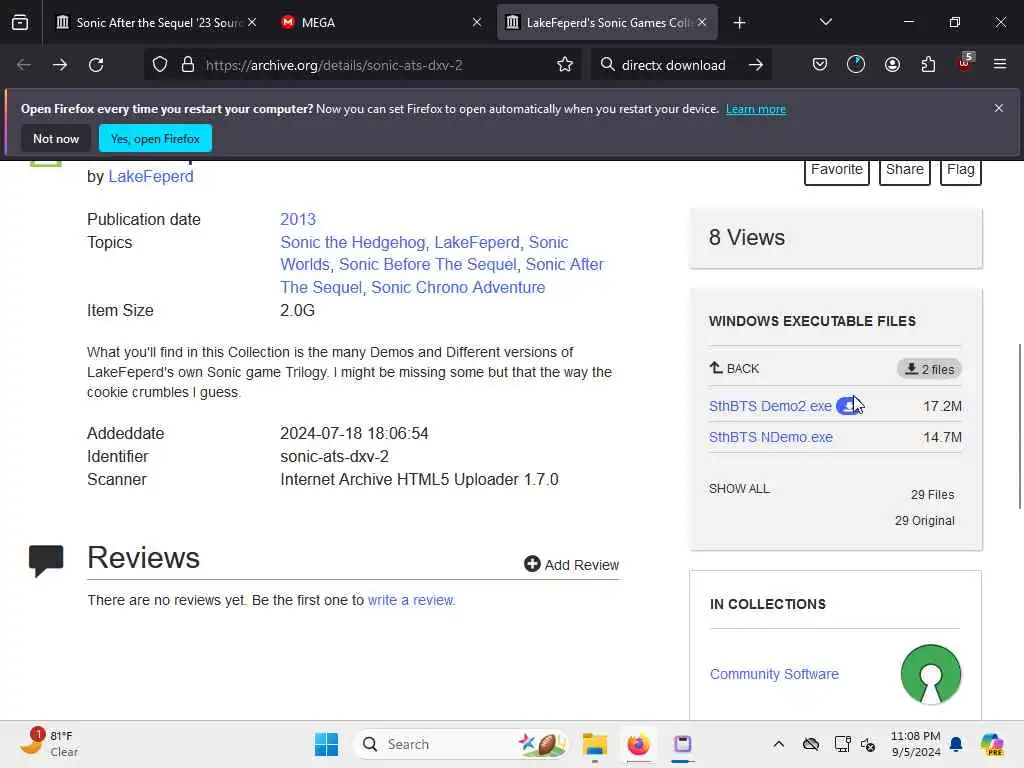Click the Flag button
Viewport: 1024px width, 768px height.
pyautogui.click(x=961, y=171)
